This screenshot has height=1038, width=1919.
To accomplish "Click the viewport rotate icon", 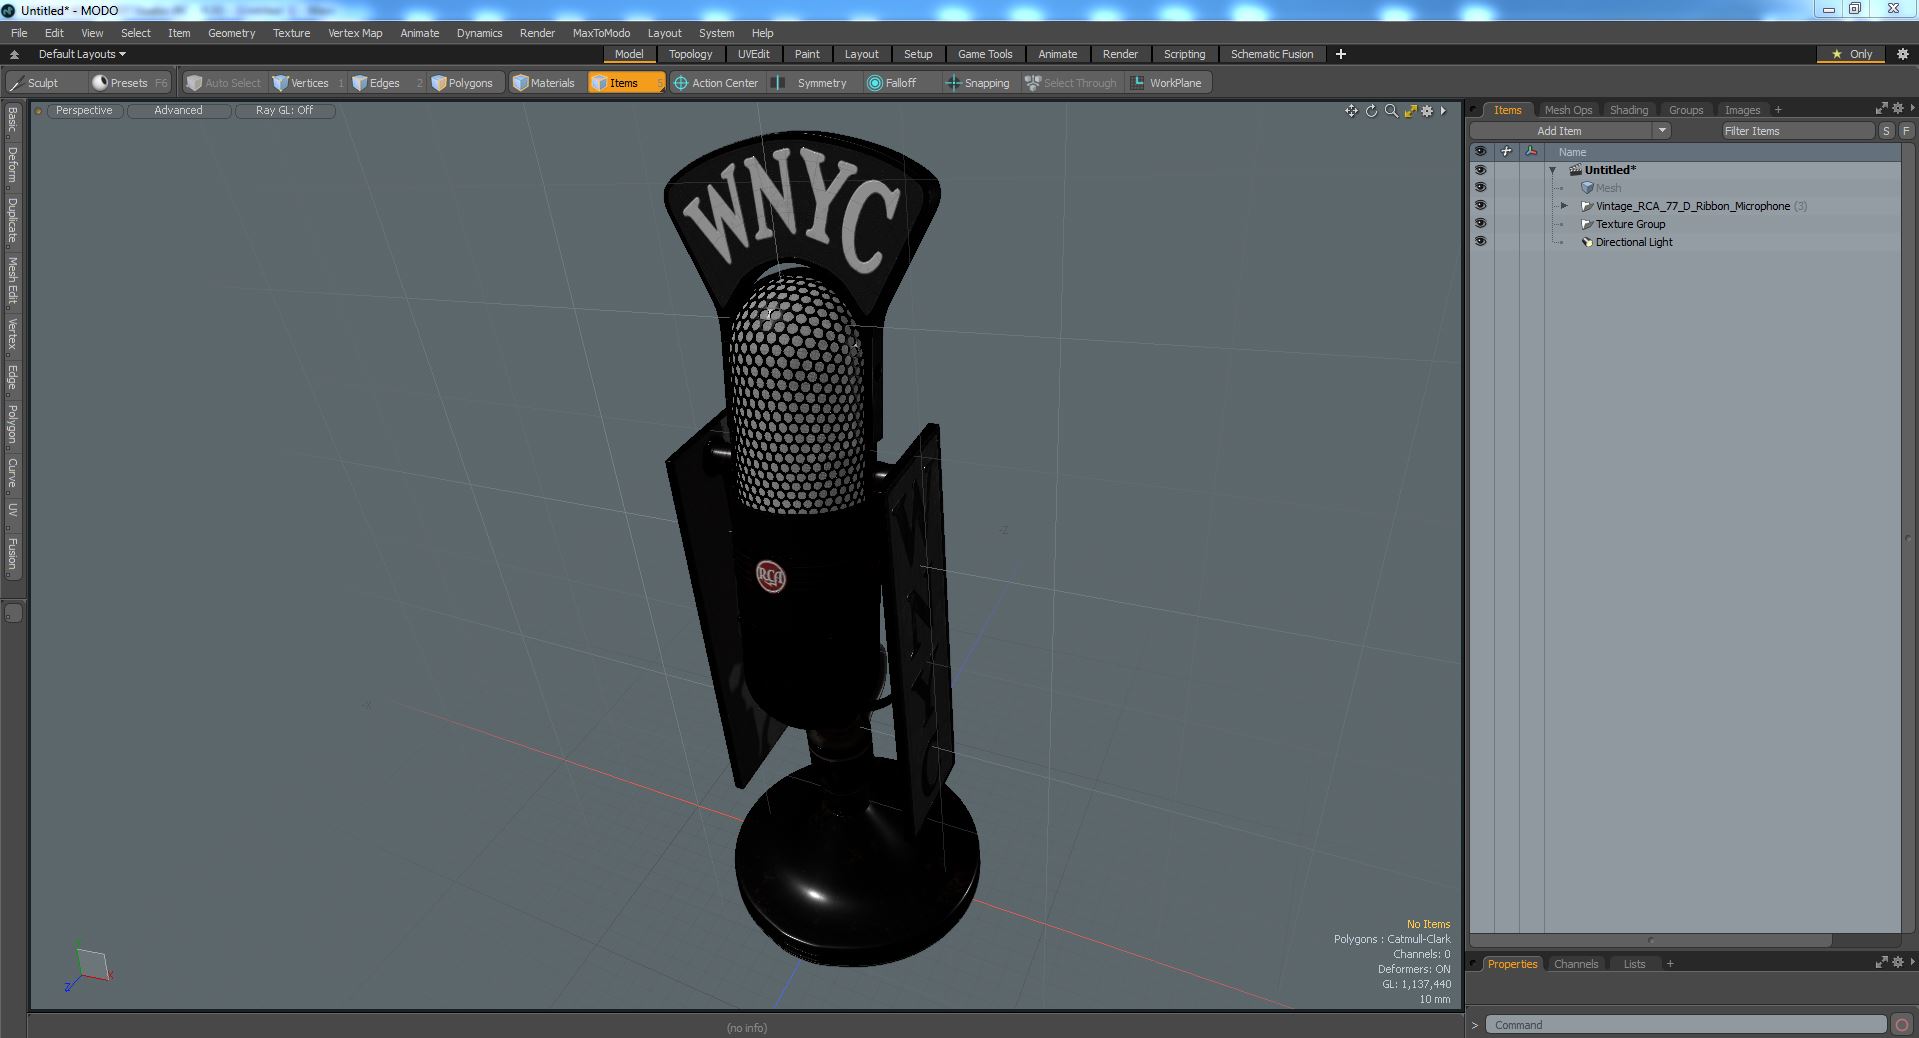I will pos(1371,111).
